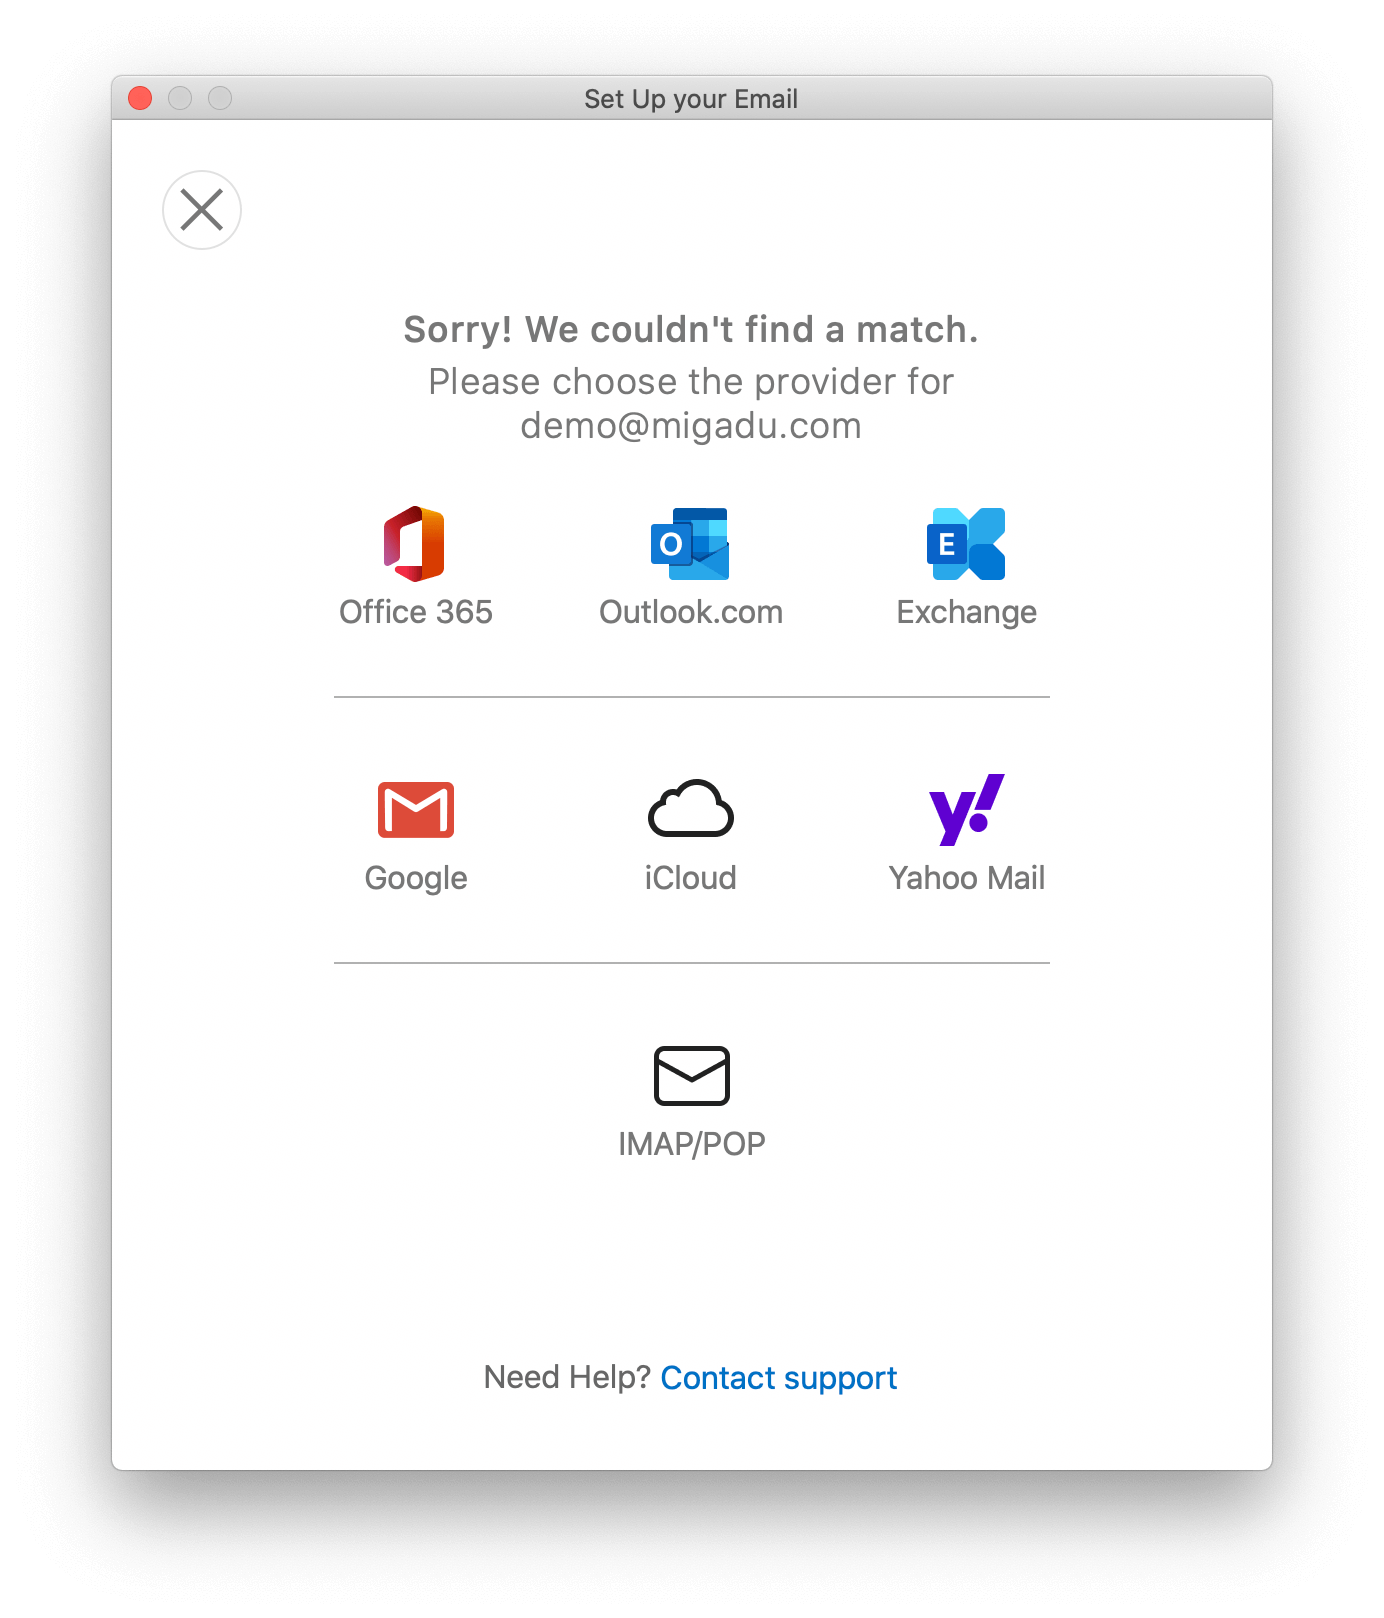Click the Yahoo Mail label

click(x=966, y=878)
